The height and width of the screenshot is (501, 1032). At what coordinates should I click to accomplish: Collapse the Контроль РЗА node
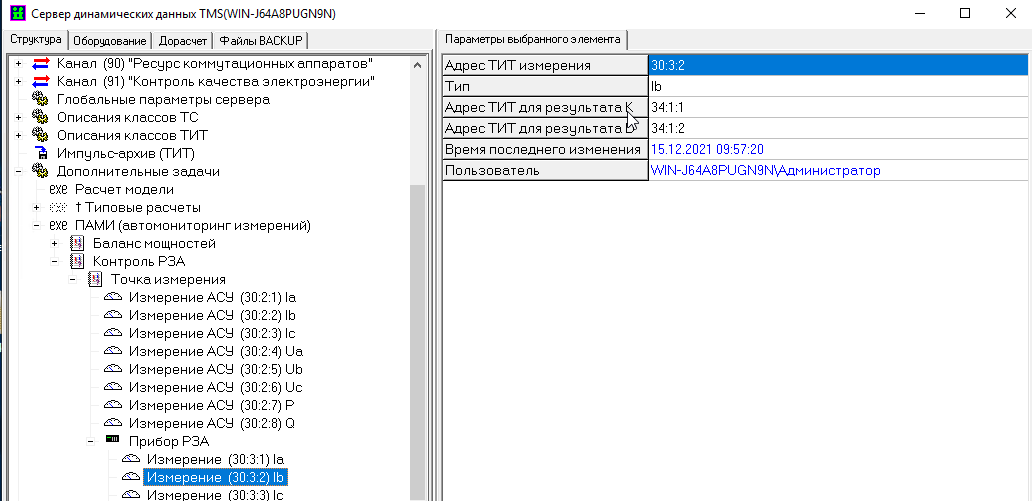55,262
